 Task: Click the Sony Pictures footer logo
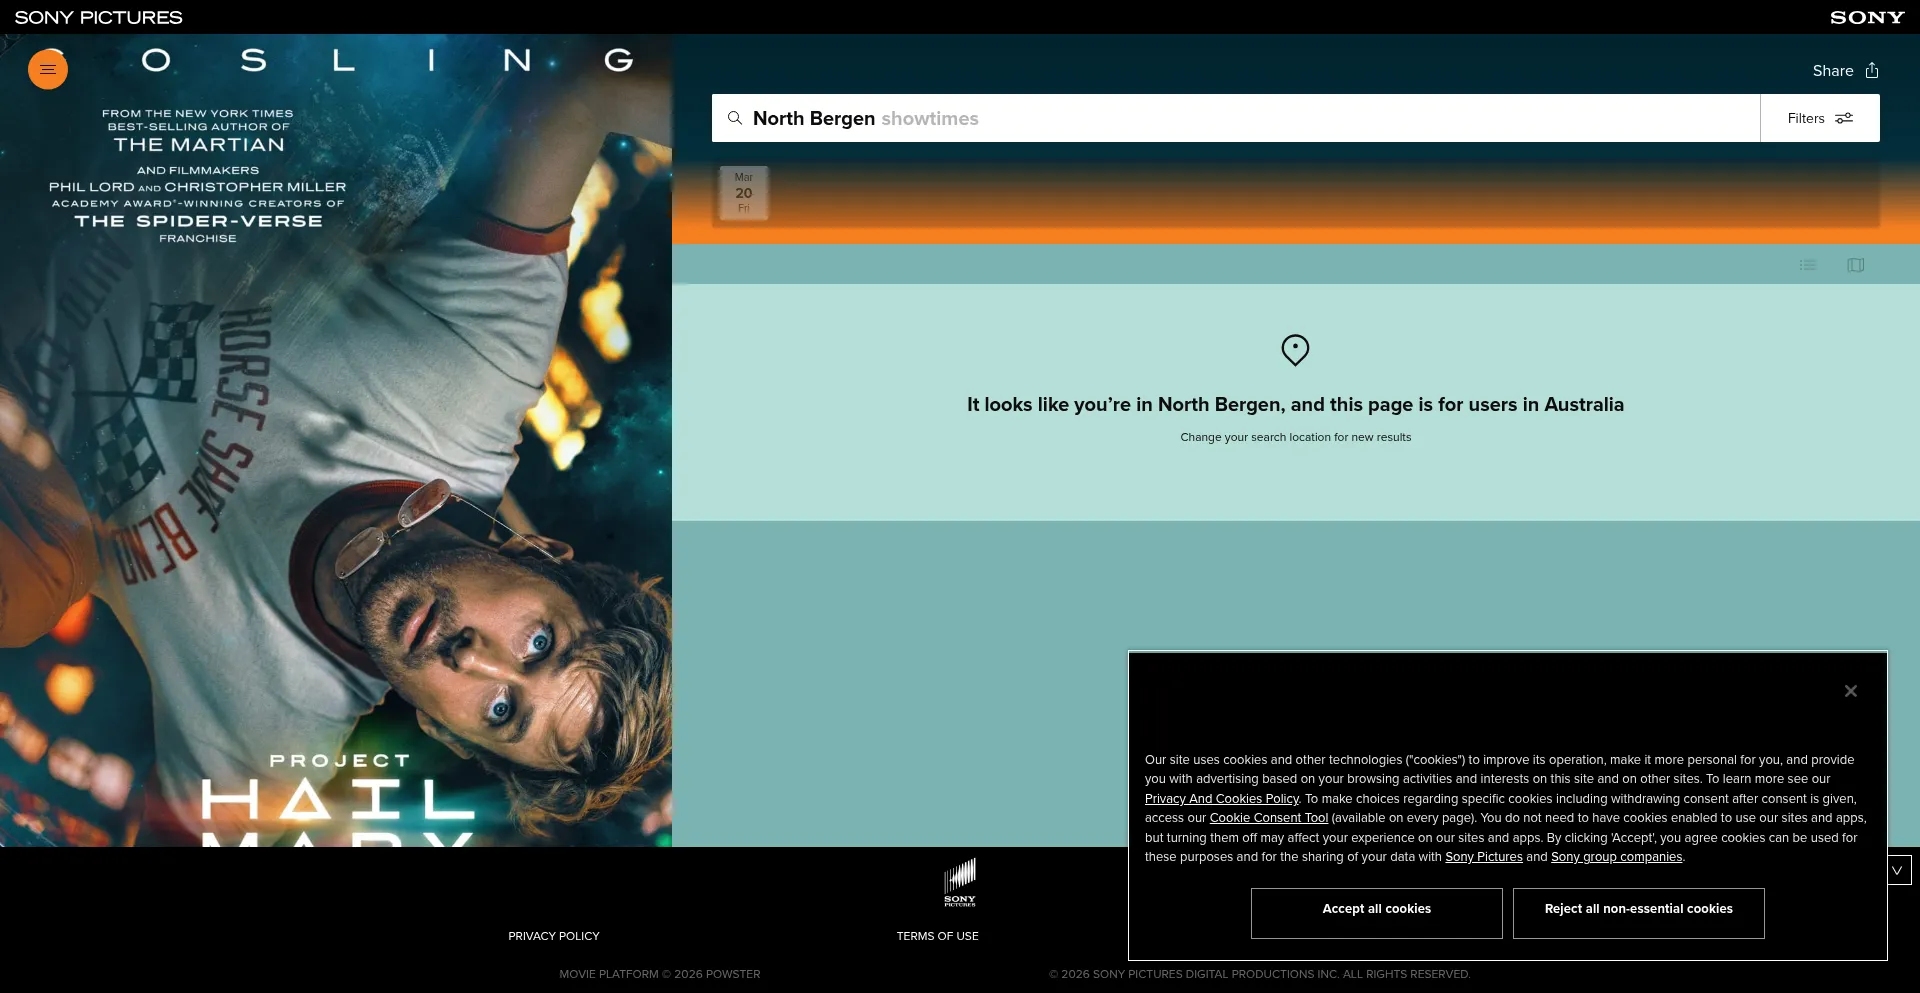[960, 882]
